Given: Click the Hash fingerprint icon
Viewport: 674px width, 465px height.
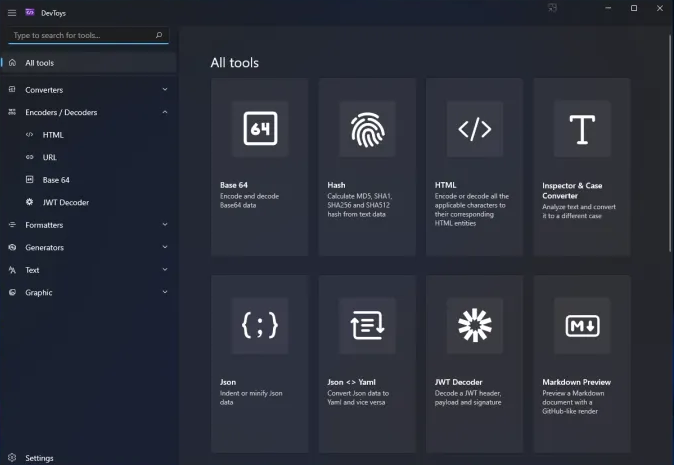Looking at the screenshot, I should point(368,129).
